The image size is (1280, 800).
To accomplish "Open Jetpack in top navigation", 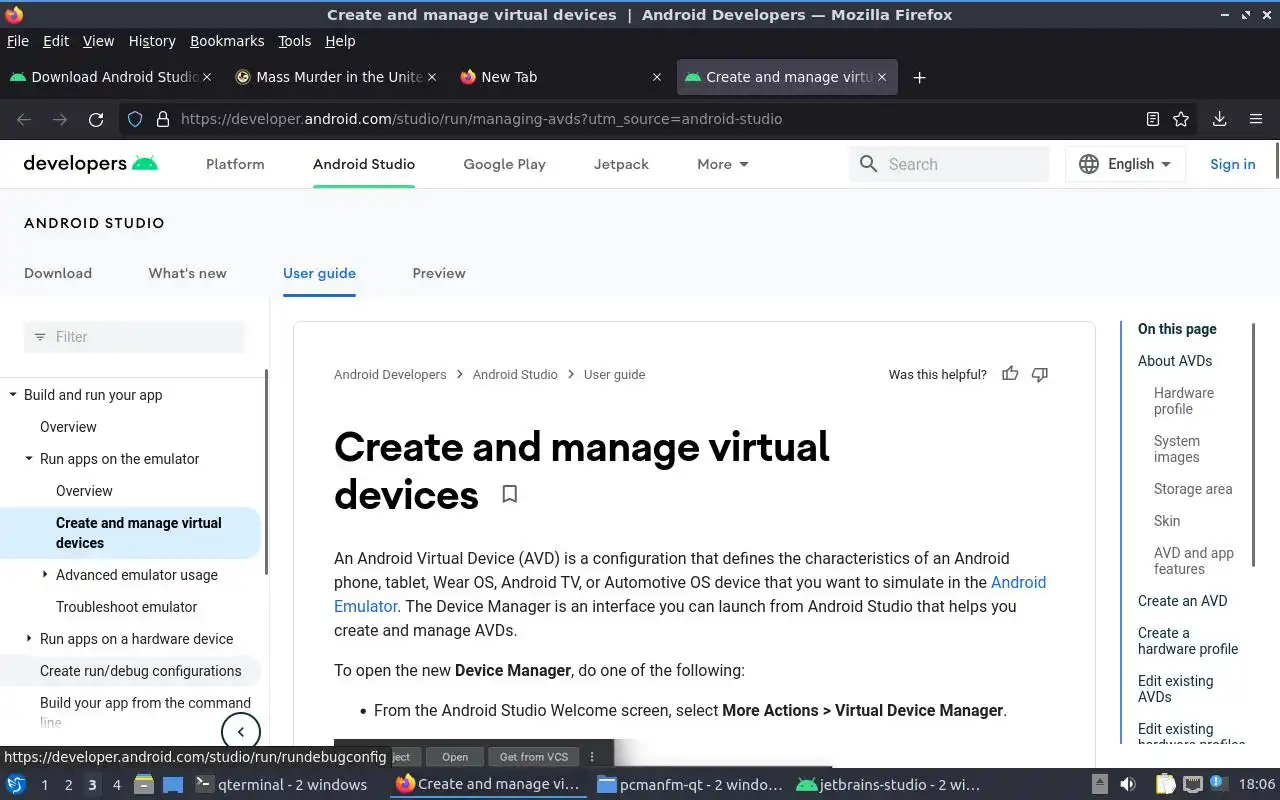I will coord(621,164).
